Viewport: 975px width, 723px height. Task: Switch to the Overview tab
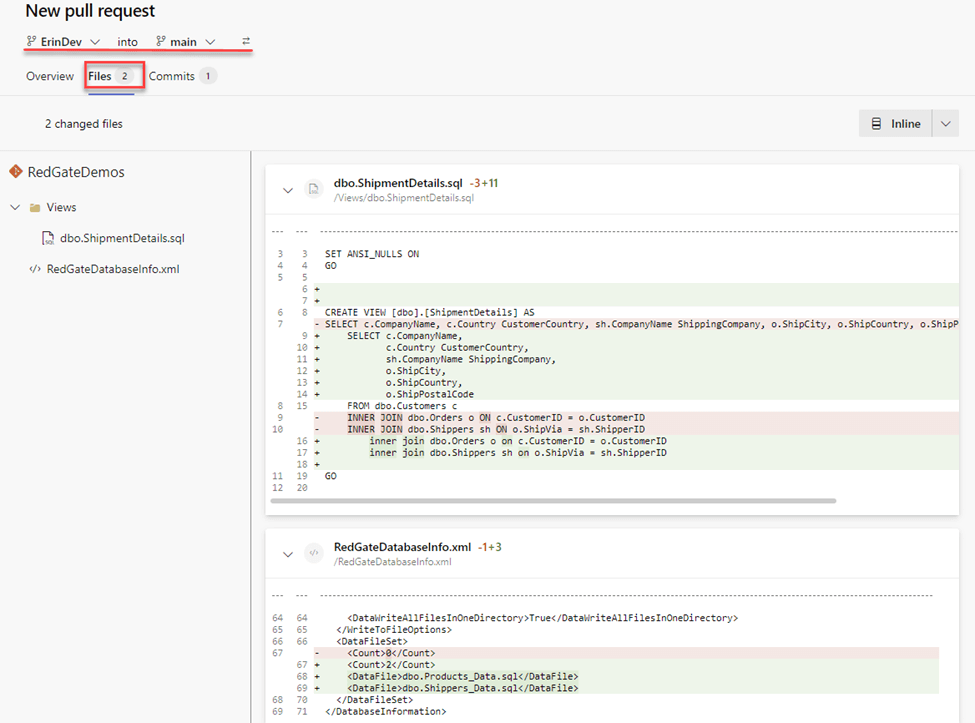[x=50, y=76]
